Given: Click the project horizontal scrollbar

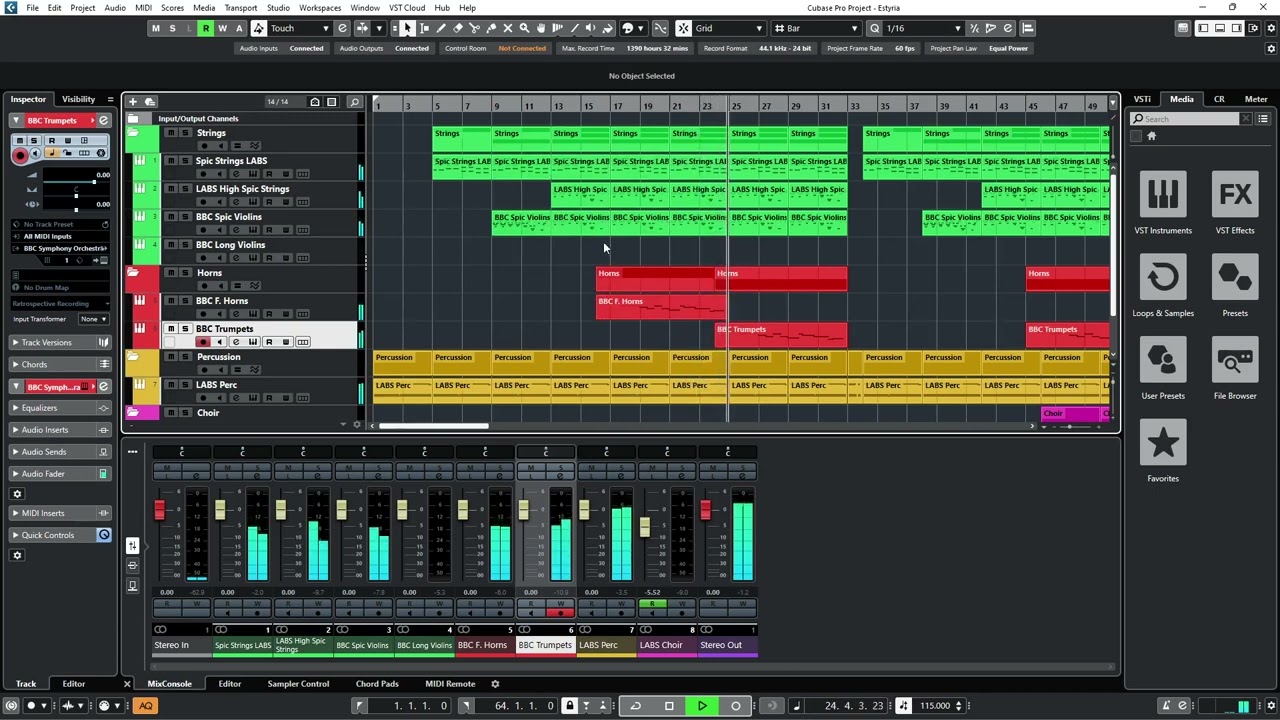Looking at the screenshot, I should [x=432, y=426].
